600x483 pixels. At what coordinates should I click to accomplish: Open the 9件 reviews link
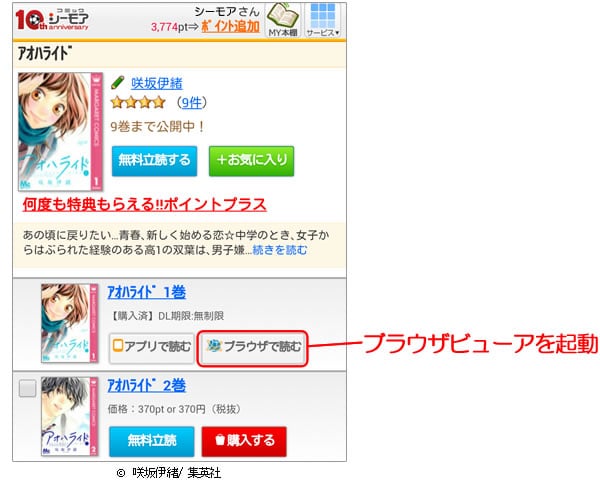(191, 103)
